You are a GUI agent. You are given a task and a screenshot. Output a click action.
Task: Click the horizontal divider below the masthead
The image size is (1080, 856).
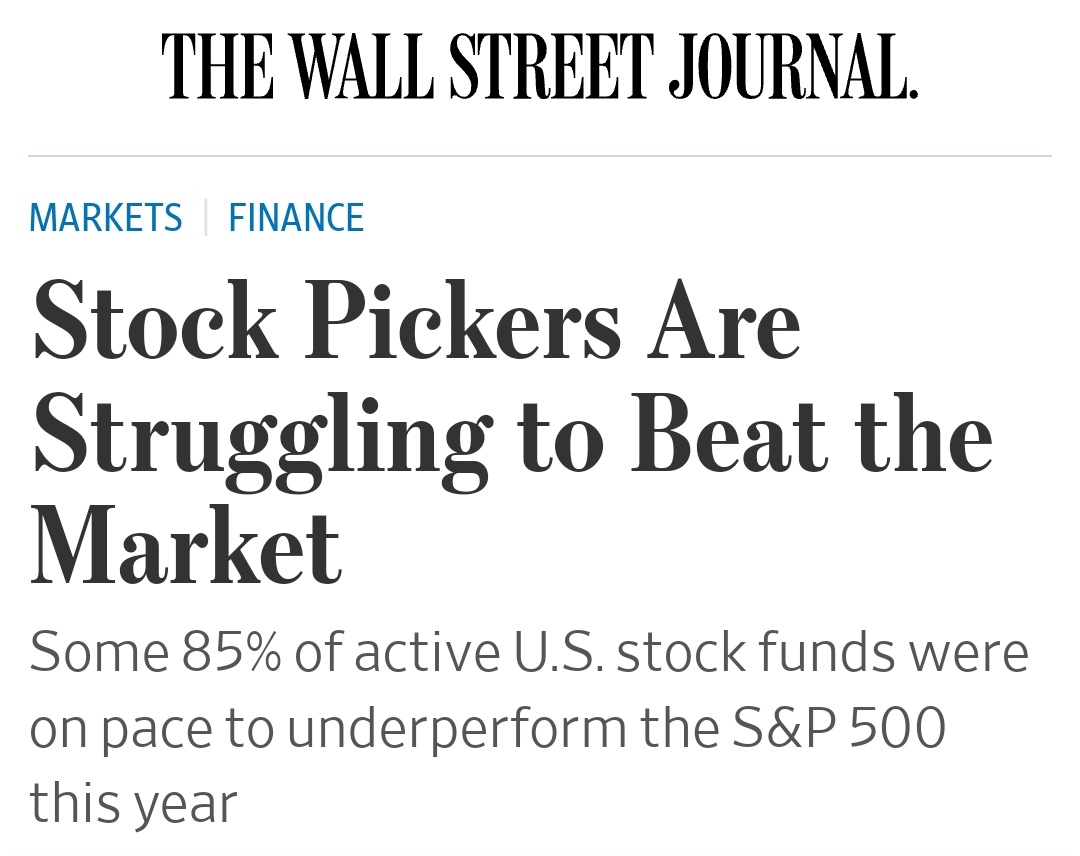tap(540, 156)
